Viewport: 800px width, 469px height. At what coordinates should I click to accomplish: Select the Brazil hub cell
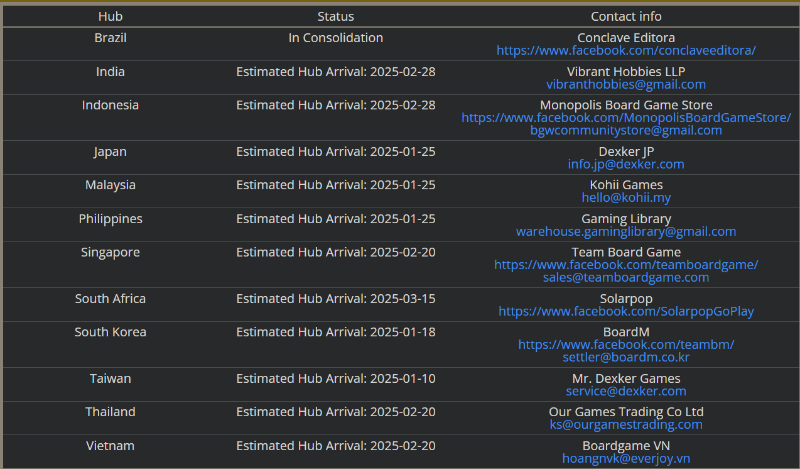click(x=110, y=38)
